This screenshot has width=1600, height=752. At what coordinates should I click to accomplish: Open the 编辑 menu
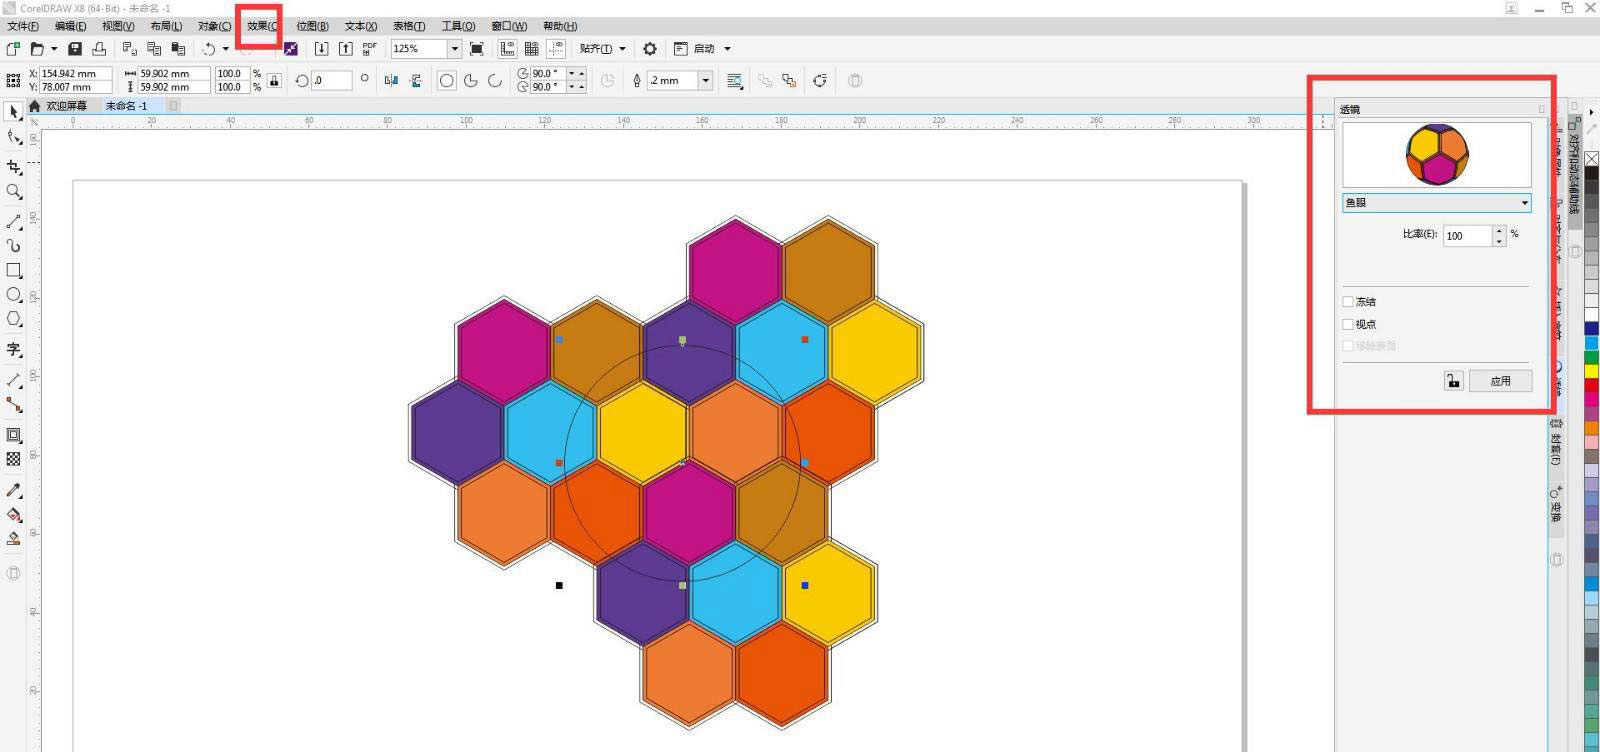[70, 26]
